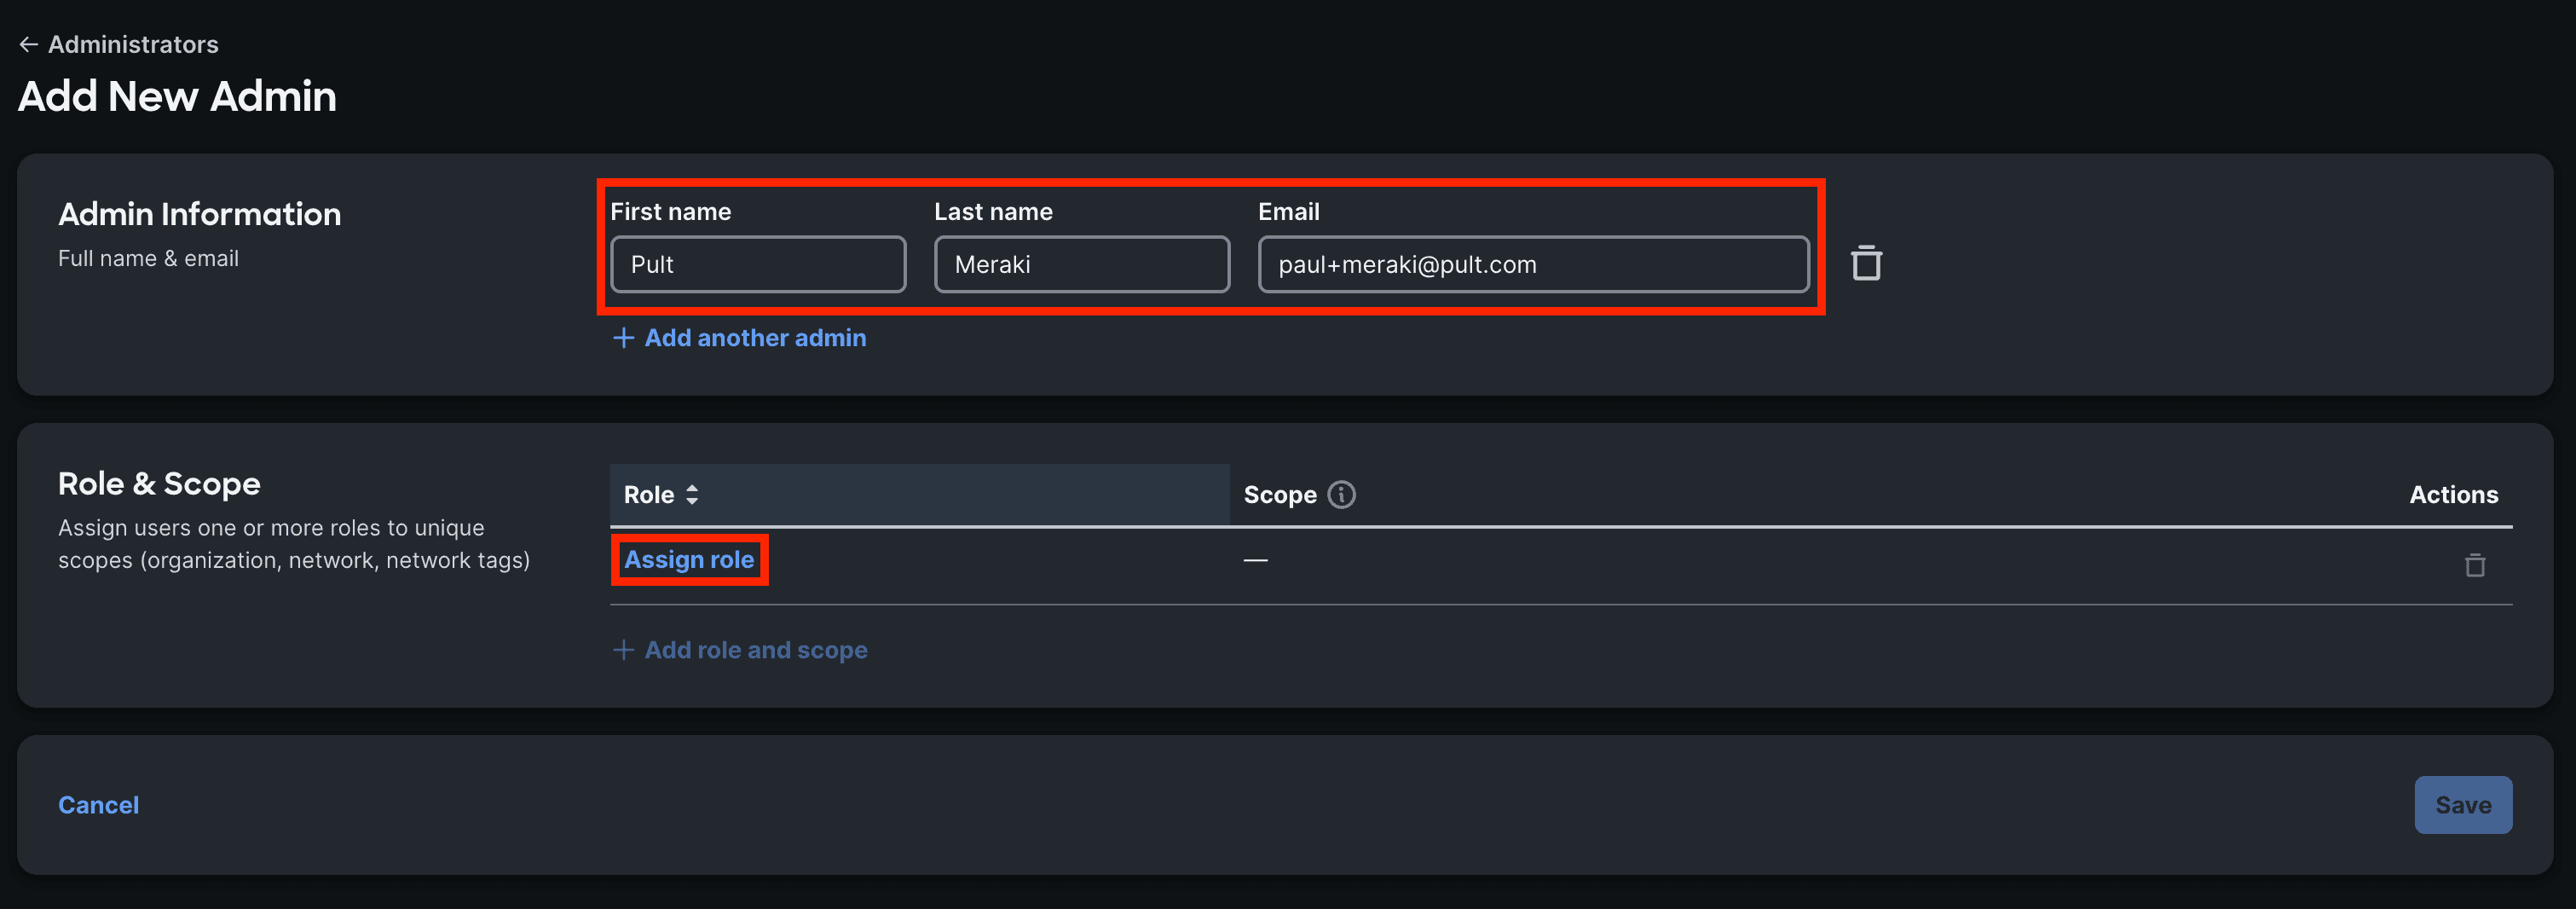The width and height of the screenshot is (2576, 909).
Task: Click the Assign role link
Action: coord(689,560)
